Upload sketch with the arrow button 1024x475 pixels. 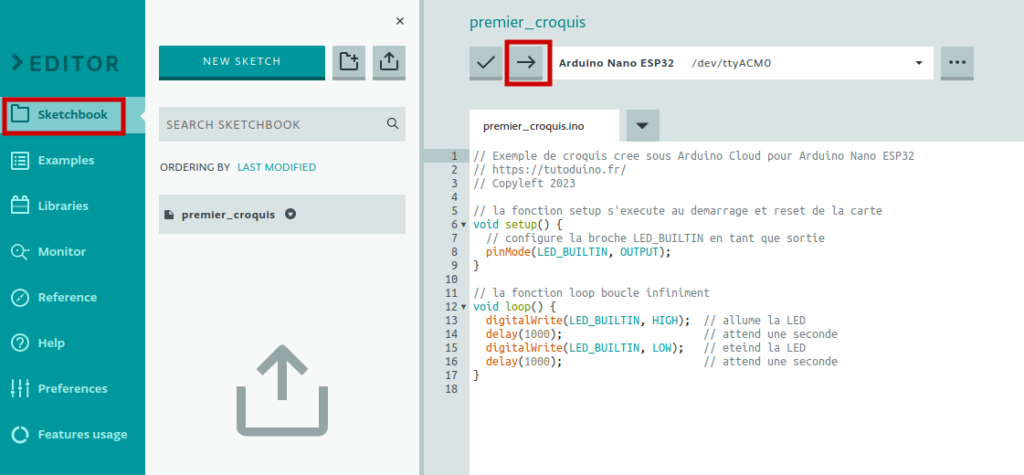[526, 63]
